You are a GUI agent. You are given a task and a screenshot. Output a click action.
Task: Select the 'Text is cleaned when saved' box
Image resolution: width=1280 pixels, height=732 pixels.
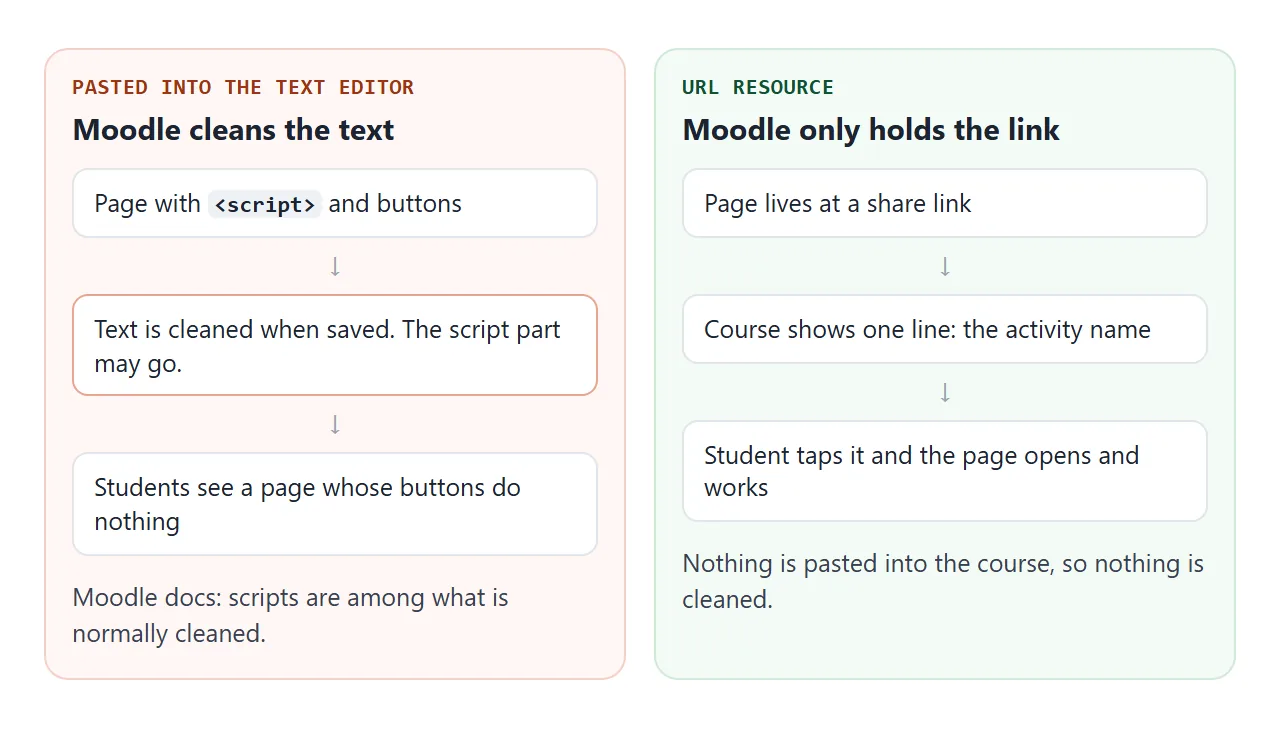[x=335, y=345]
